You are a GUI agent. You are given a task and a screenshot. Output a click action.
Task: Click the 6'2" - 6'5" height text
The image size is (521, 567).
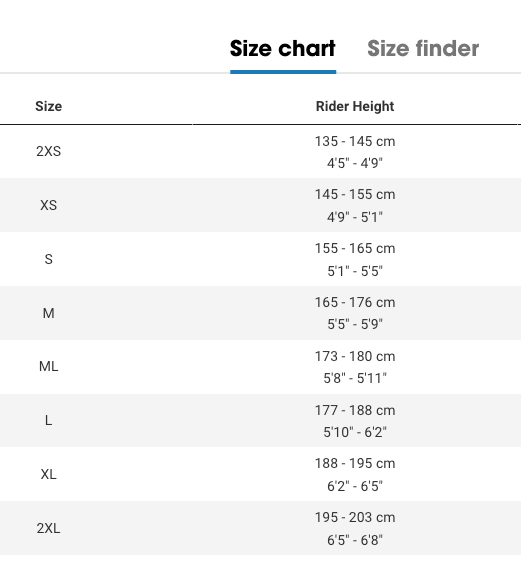355,486
